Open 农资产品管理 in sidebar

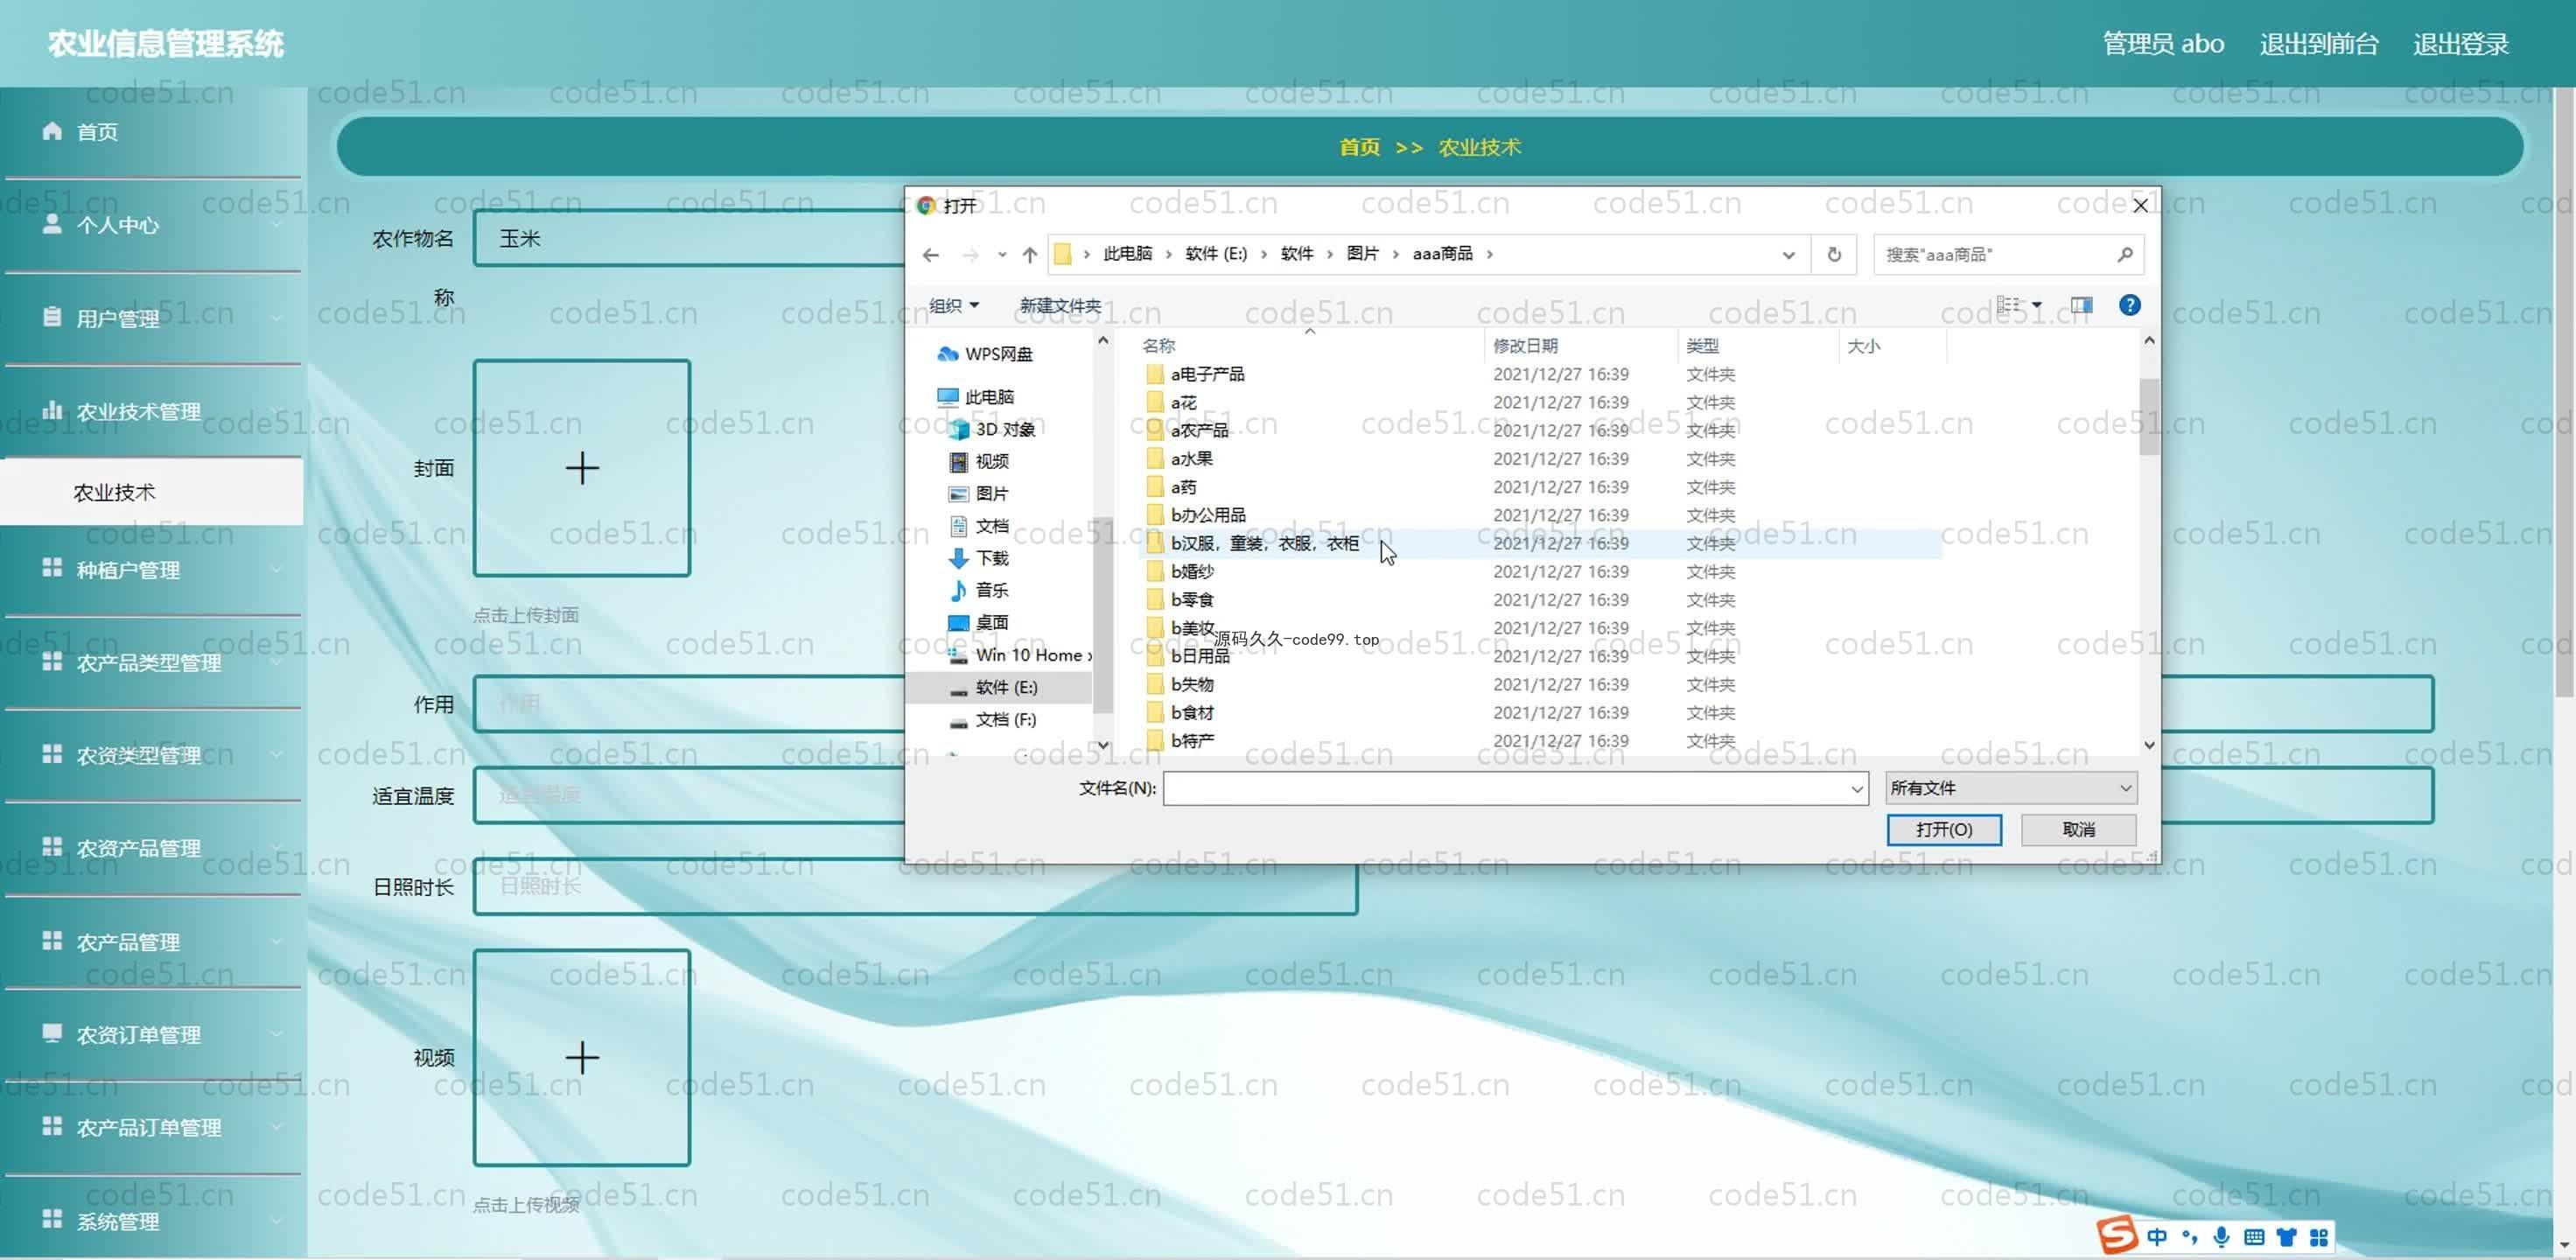152,848
